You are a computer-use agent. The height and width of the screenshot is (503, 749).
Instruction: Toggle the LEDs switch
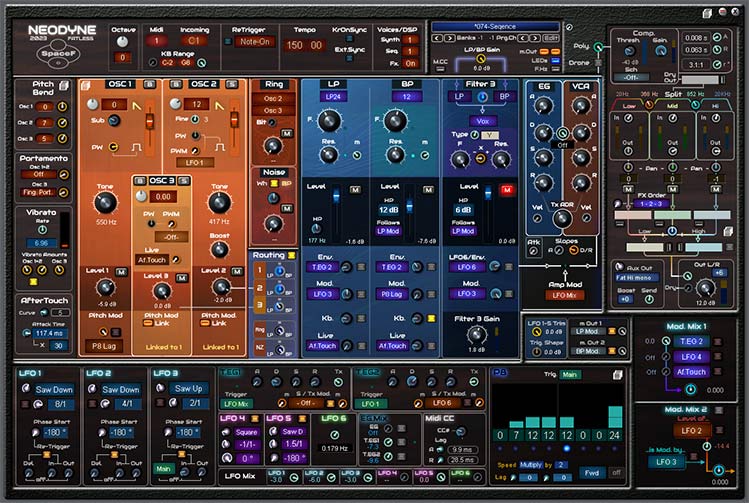click(555, 61)
